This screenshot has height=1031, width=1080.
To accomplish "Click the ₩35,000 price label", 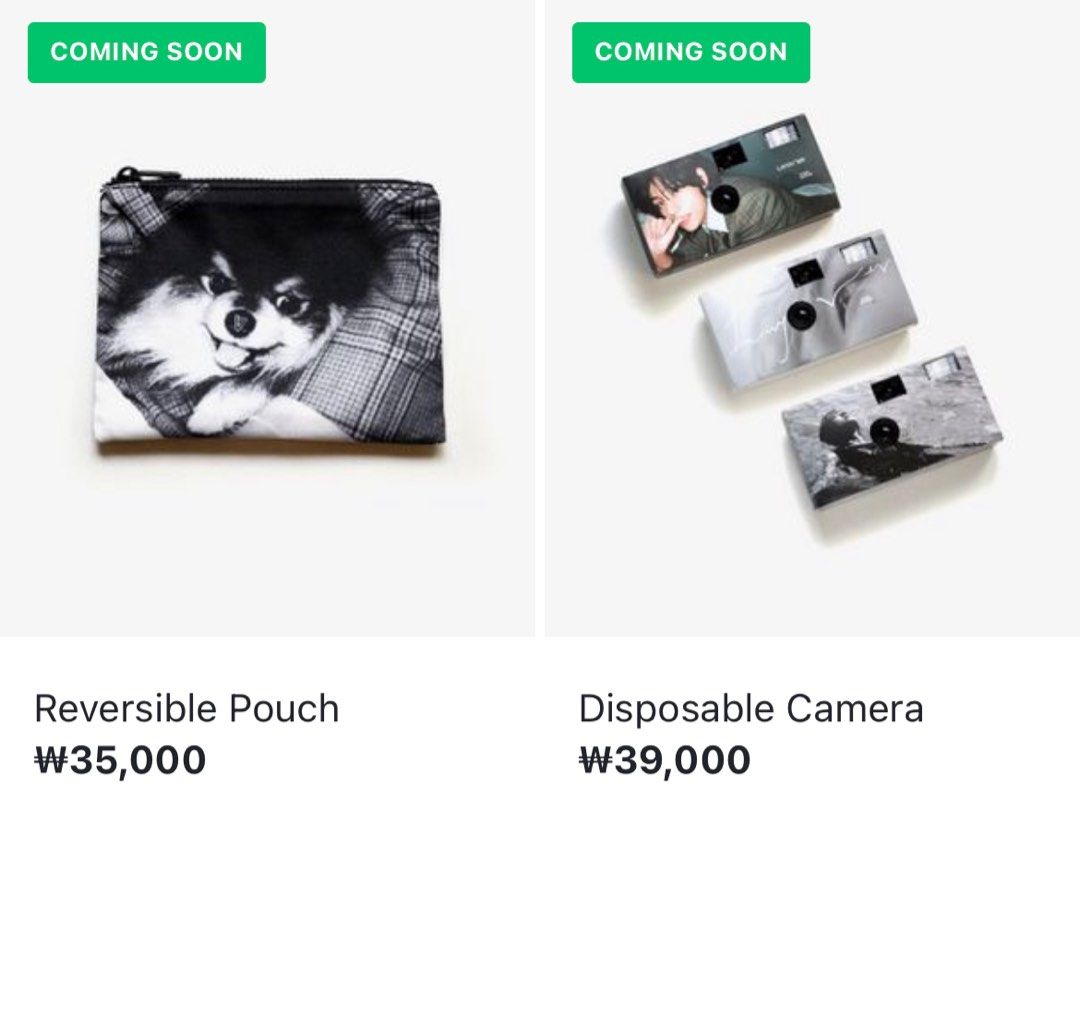I will (x=121, y=760).
